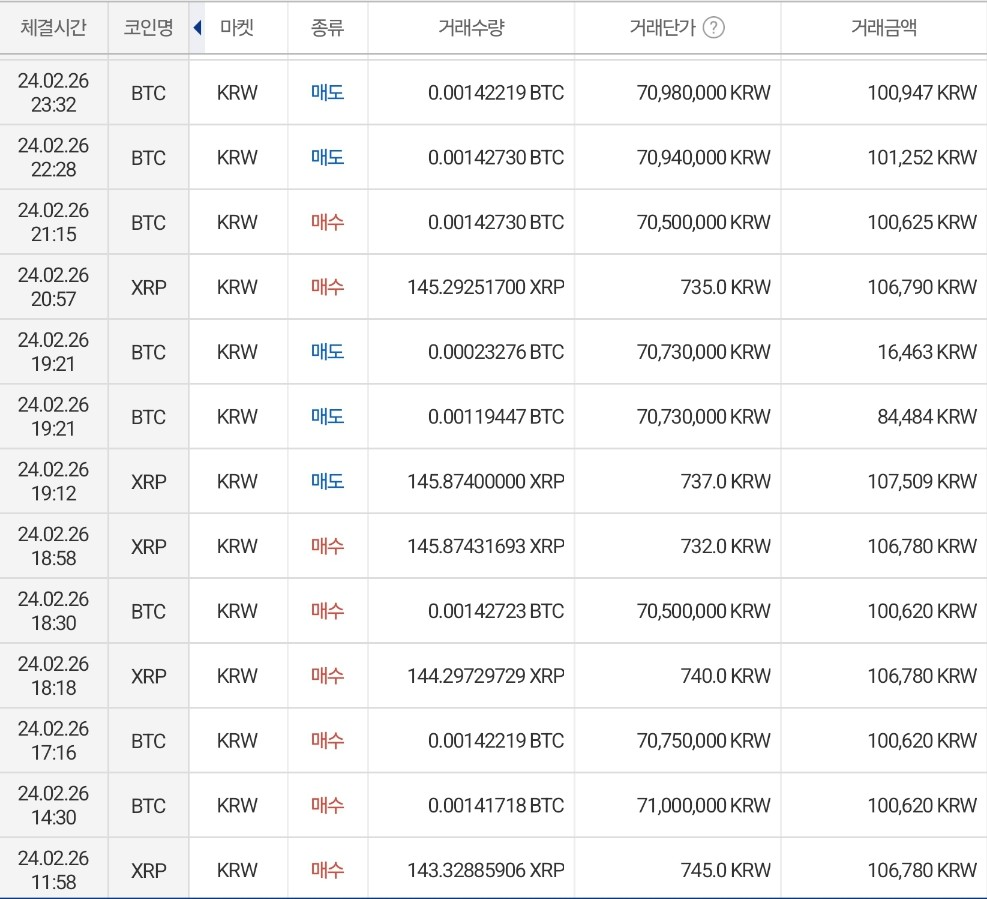Click the 70,750,000 KRW unit price
The width and height of the screenshot is (987, 899).
click(704, 741)
